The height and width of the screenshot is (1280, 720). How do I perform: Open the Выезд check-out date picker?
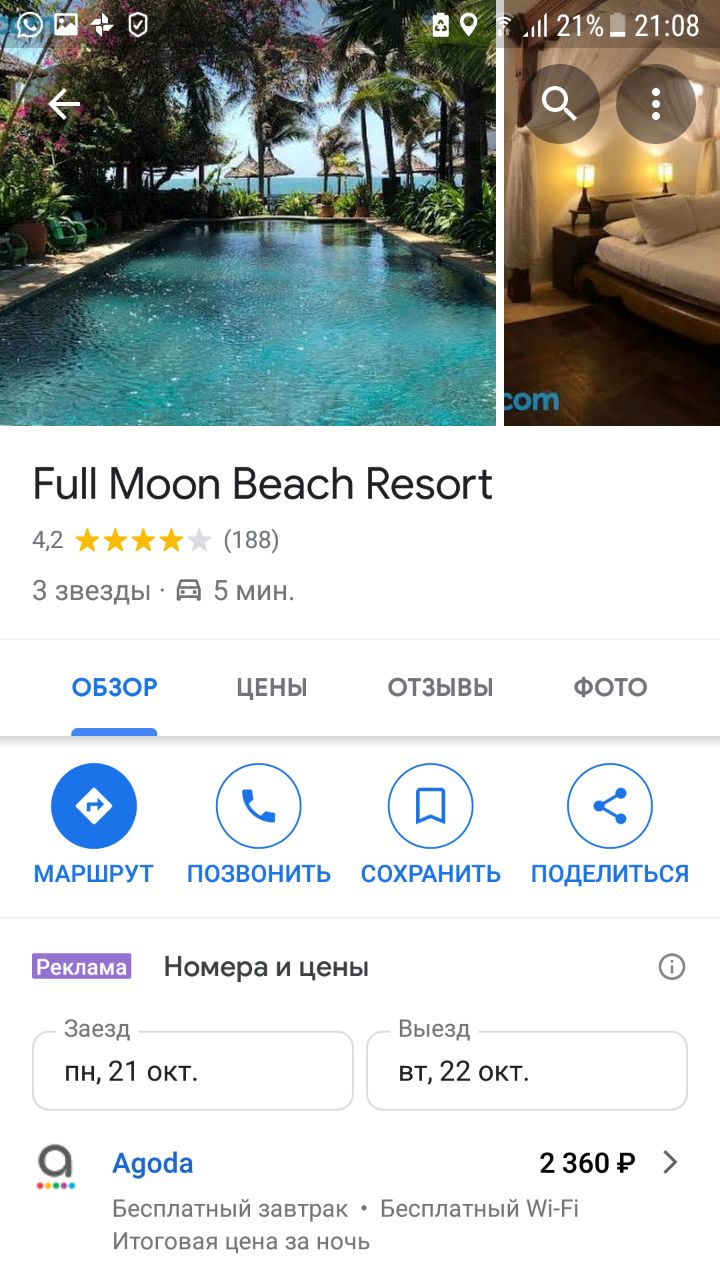pyautogui.click(x=527, y=1071)
